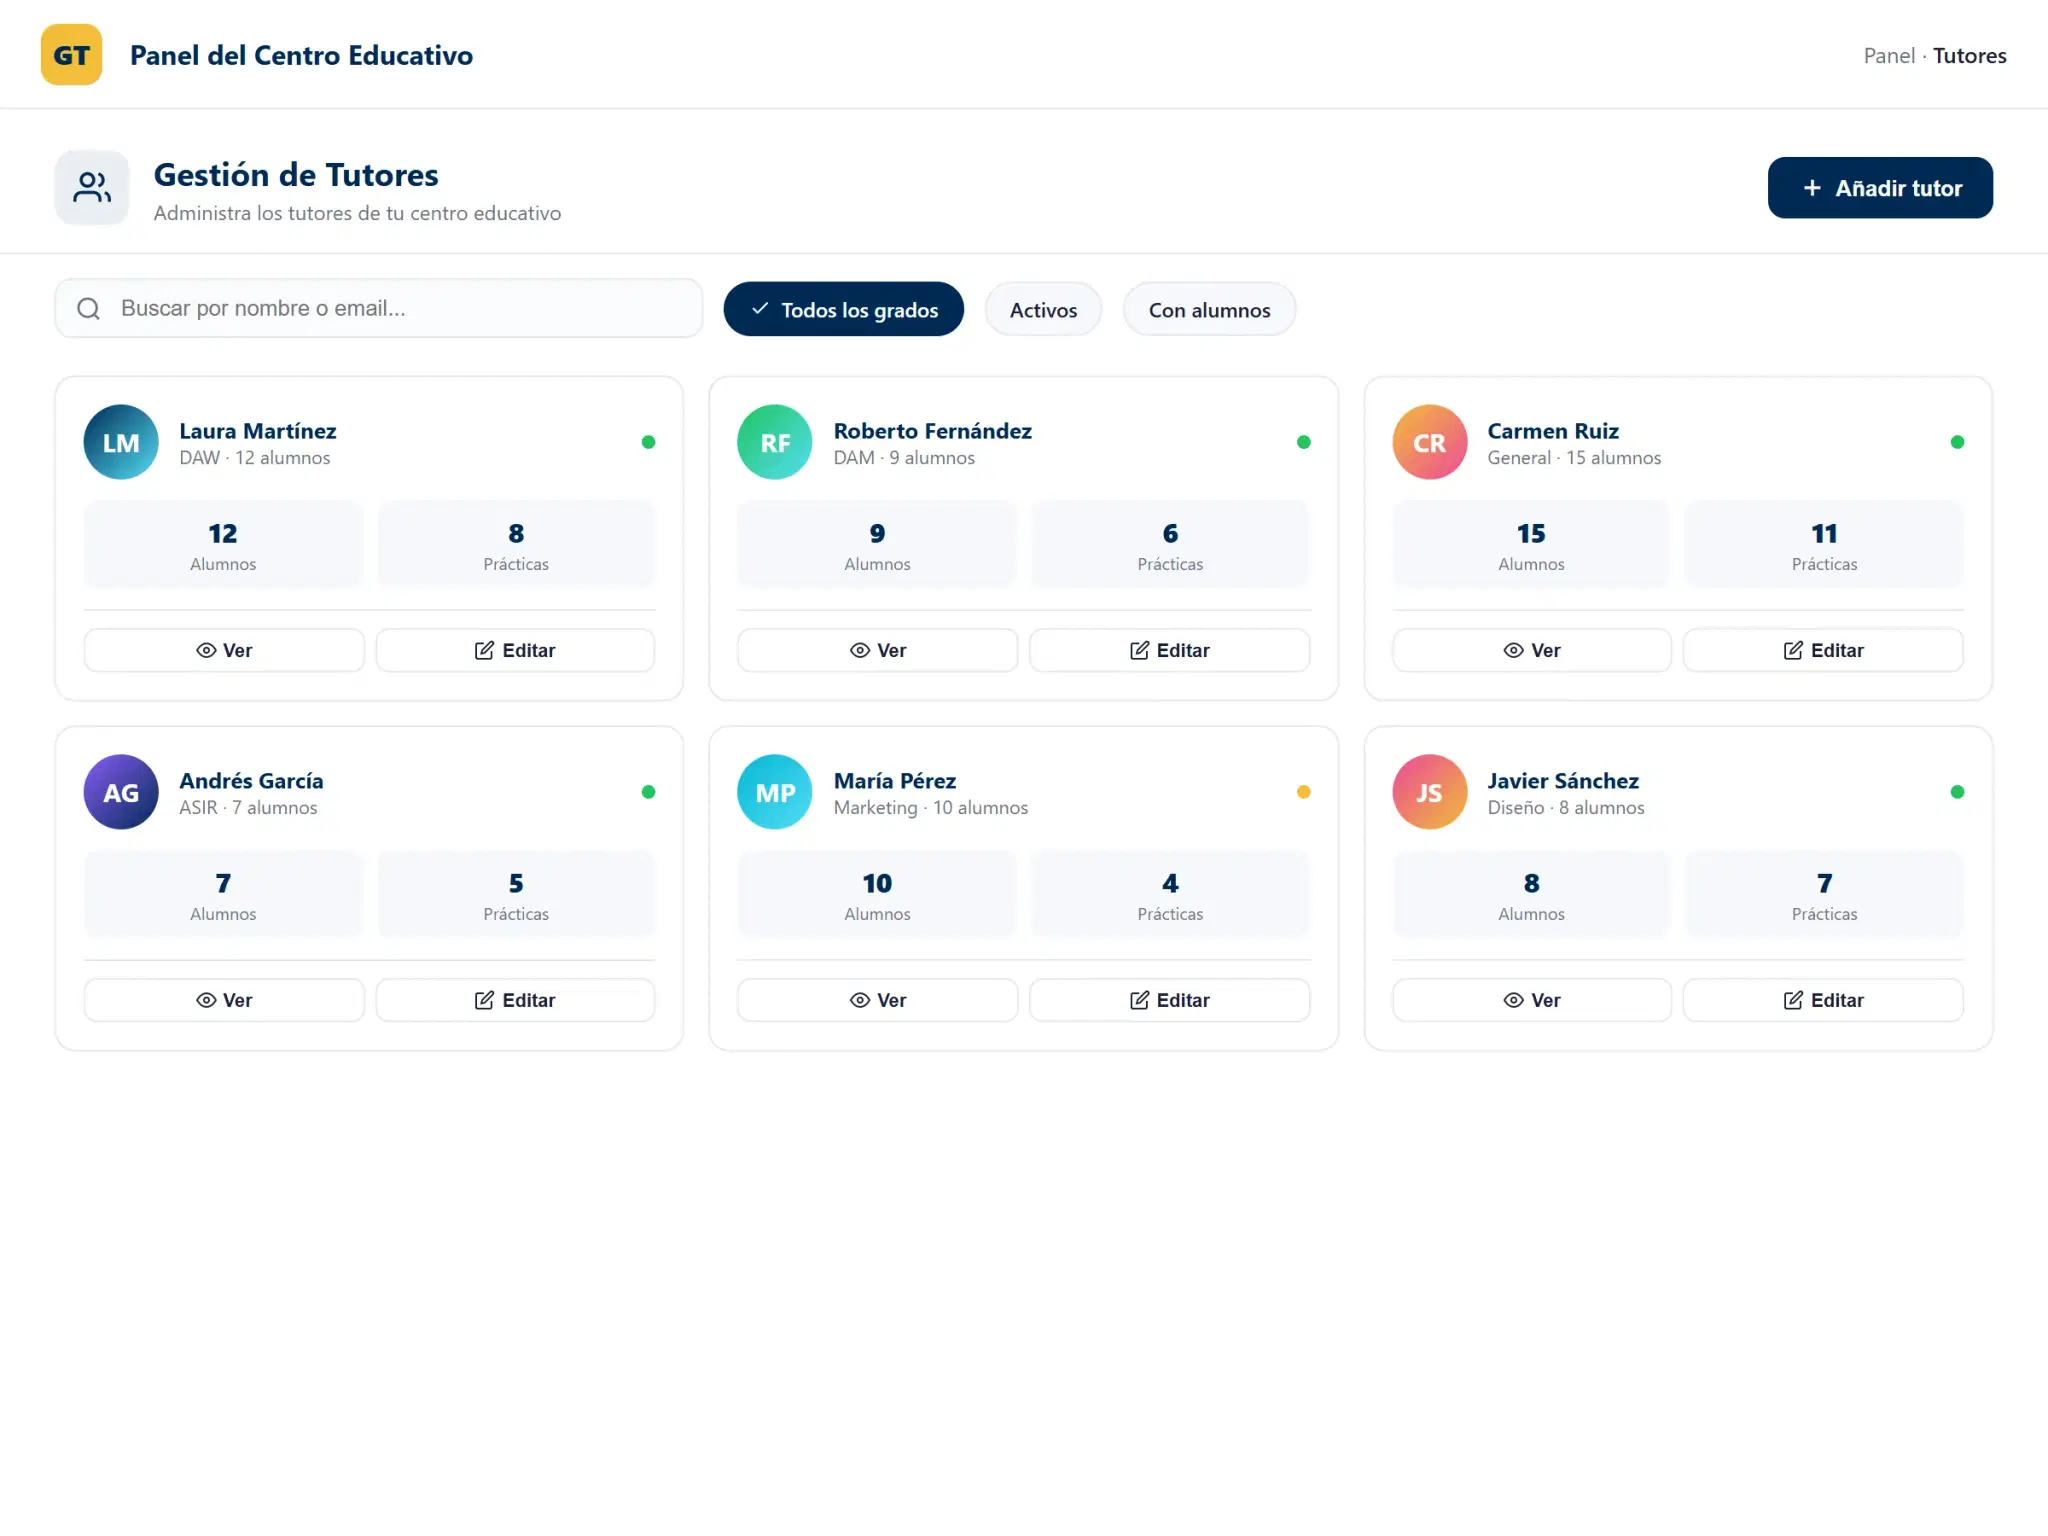2048x1536 pixels.
Task: Open Laura Martínez's LM avatar
Action: point(121,442)
